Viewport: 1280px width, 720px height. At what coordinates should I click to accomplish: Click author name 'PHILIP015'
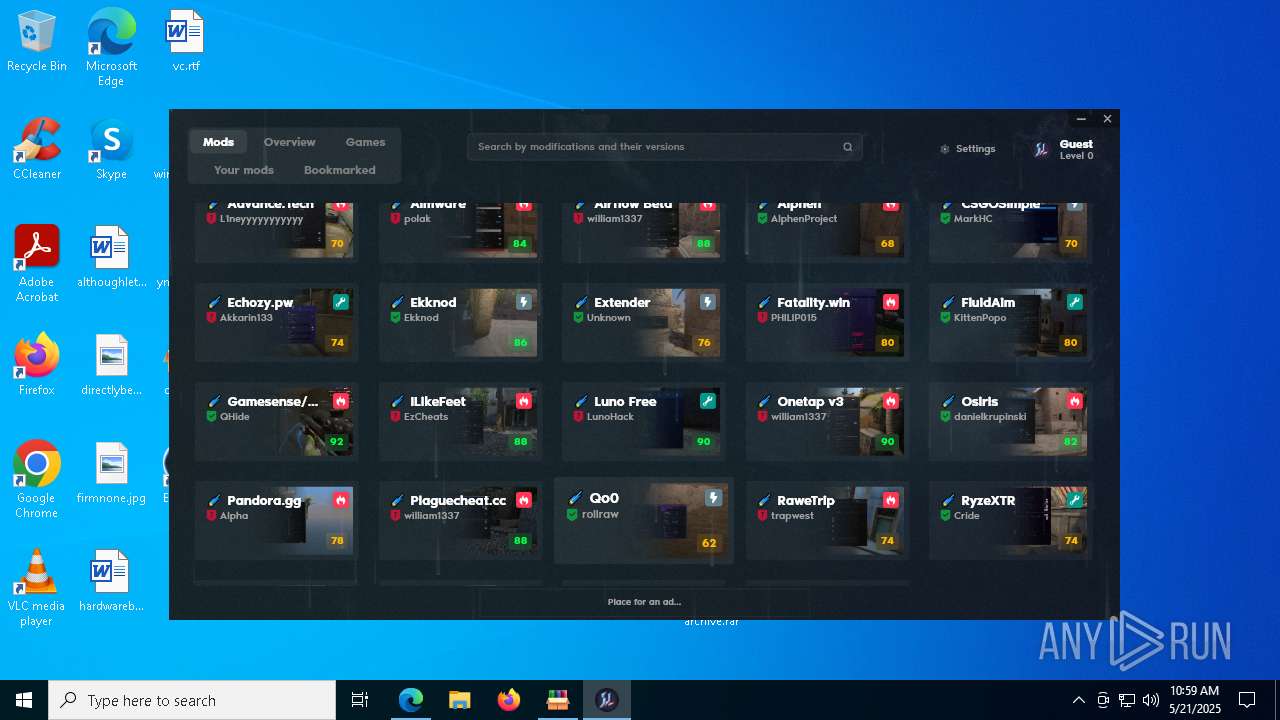click(794, 318)
